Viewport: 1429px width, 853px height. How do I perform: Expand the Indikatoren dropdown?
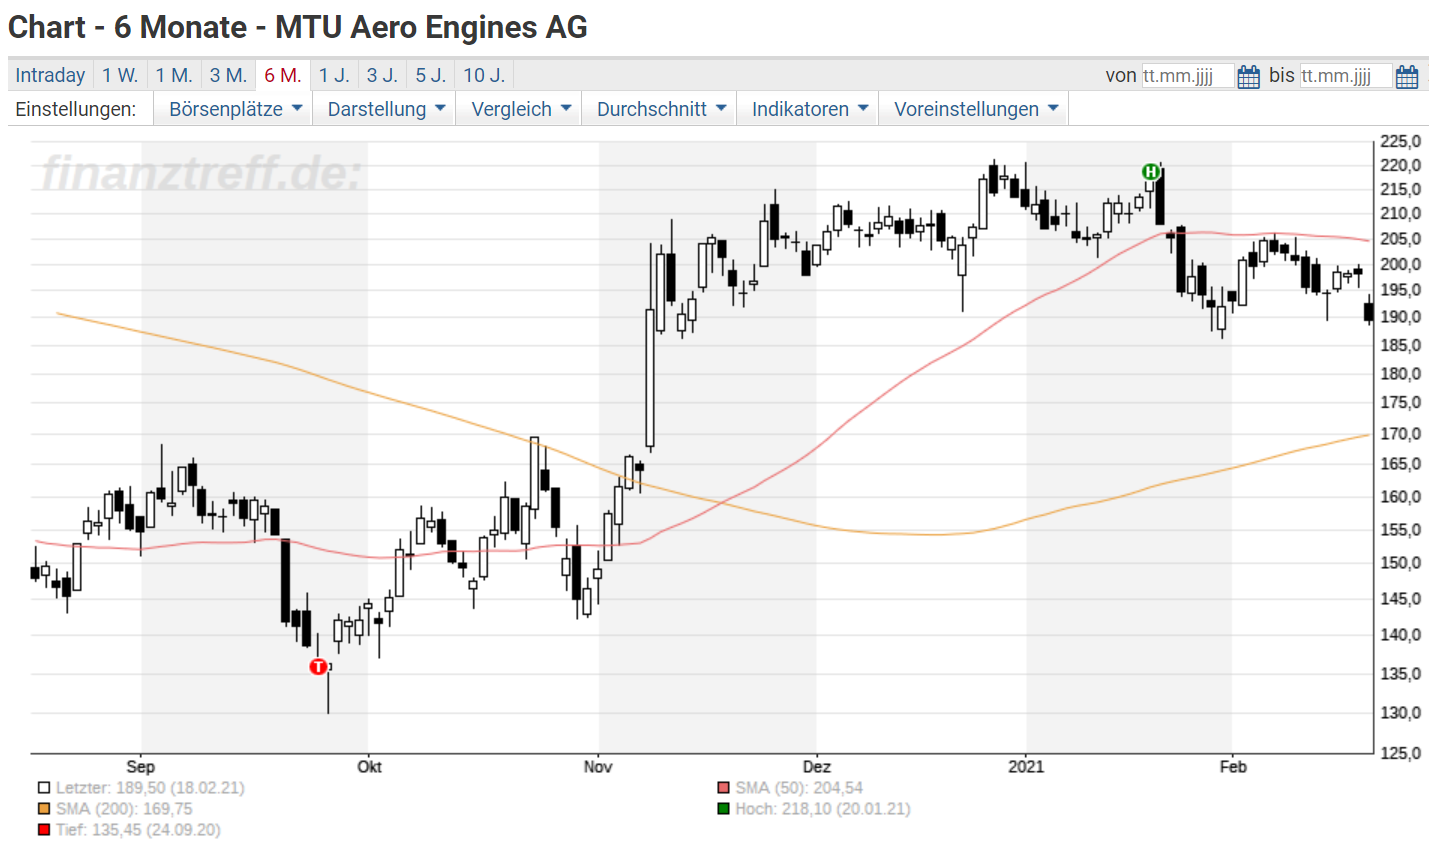[808, 109]
